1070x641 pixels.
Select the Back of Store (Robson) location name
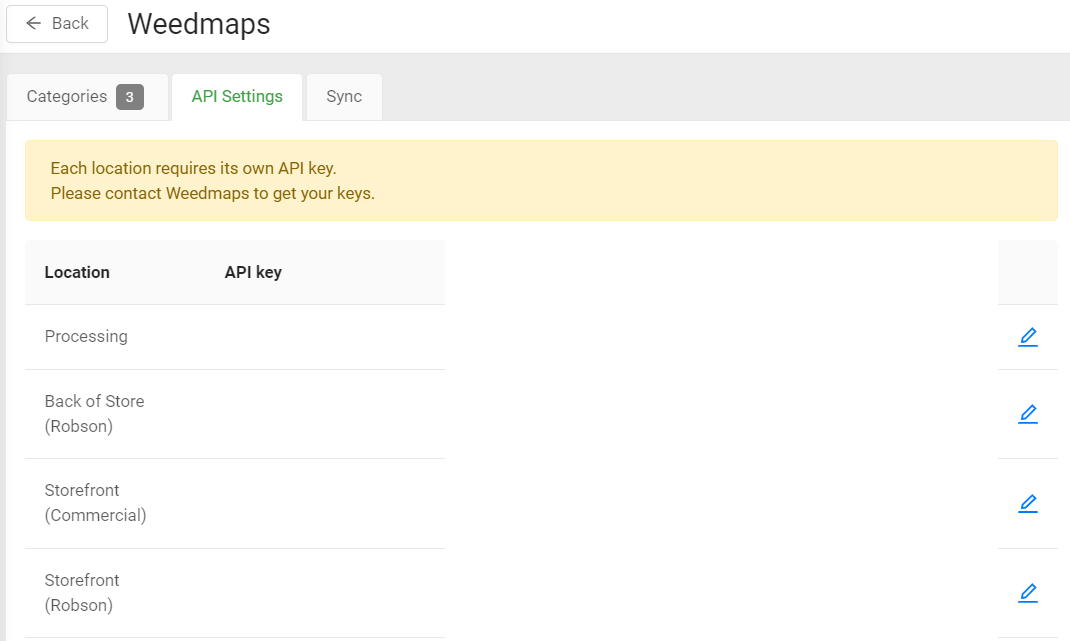(x=94, y=414)
